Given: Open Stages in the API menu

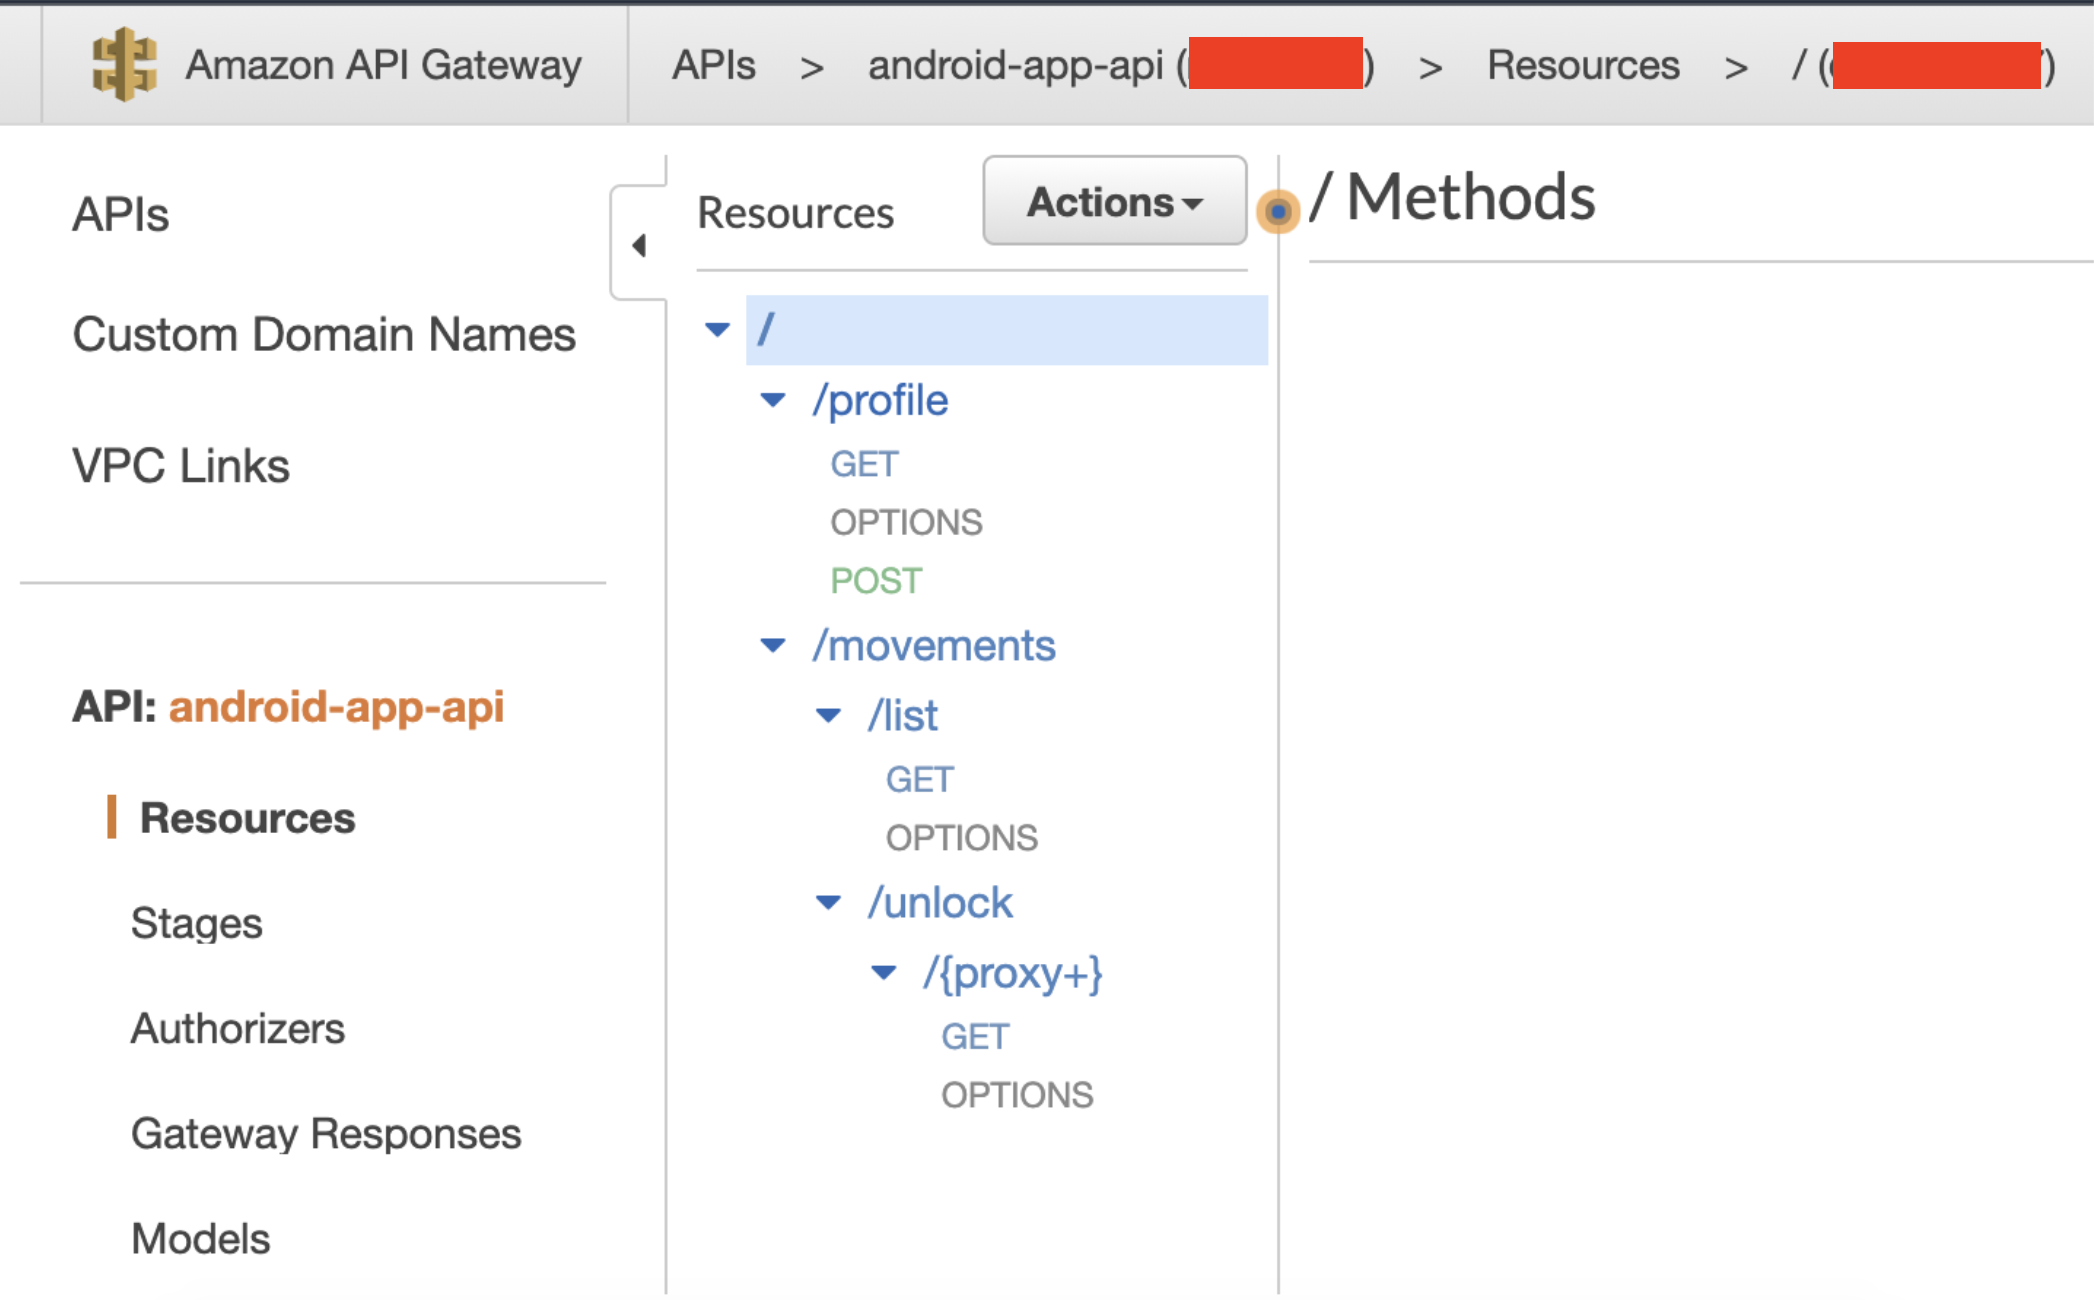Looking at the screenshot, I should [196, 922].
